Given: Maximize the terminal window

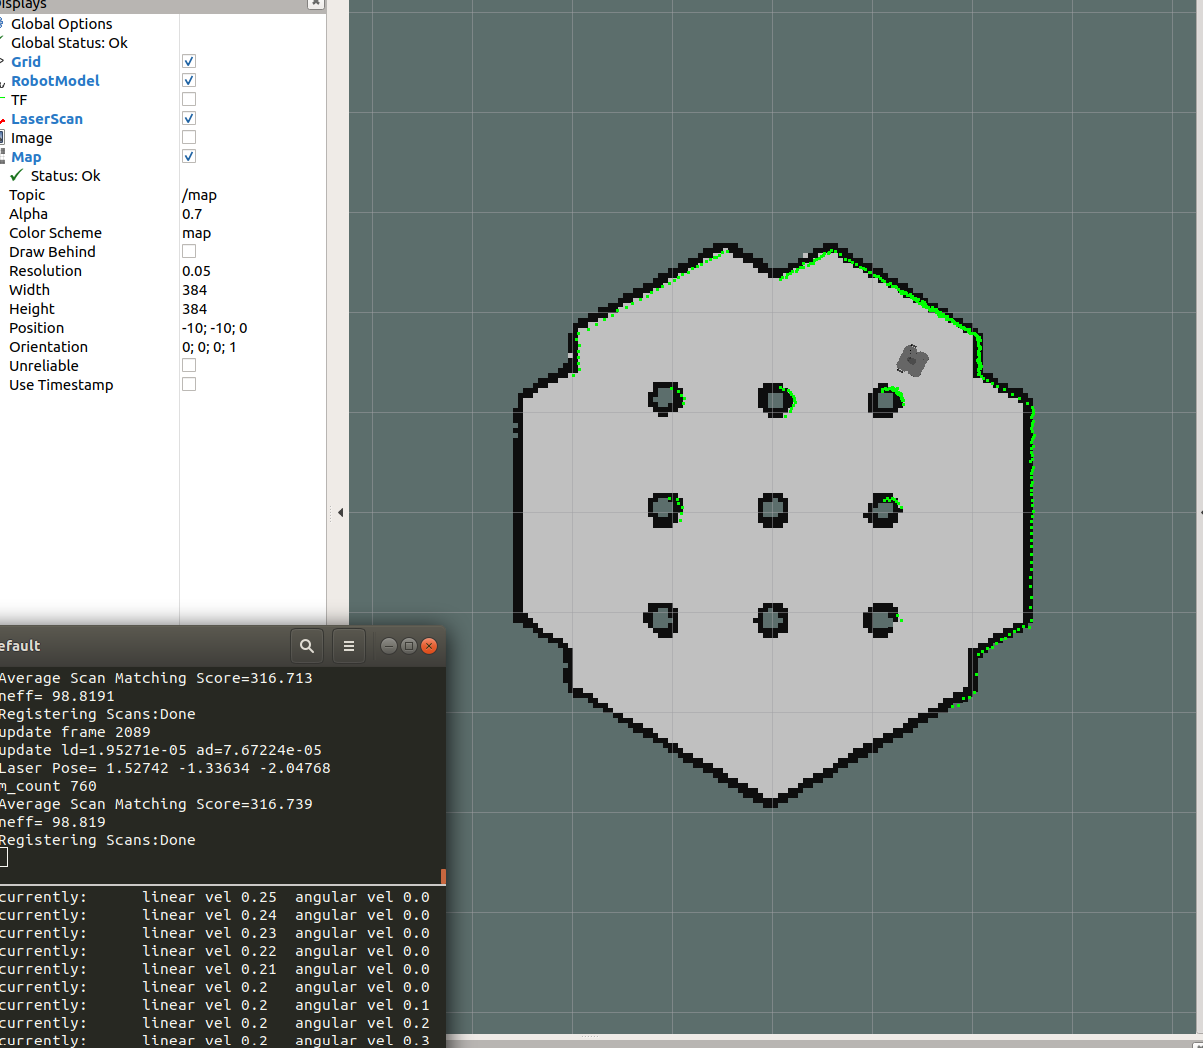Looking at the screenshot, I should click(x=409, y=646).
